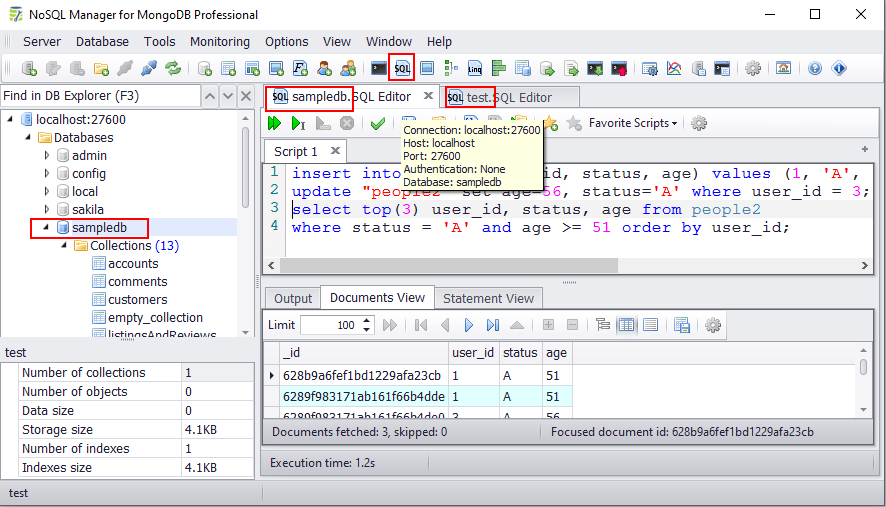The image size is (886, 507).
Task: Open the SQL Editor tool in main toolbar
Action: (x=402, y=68)
